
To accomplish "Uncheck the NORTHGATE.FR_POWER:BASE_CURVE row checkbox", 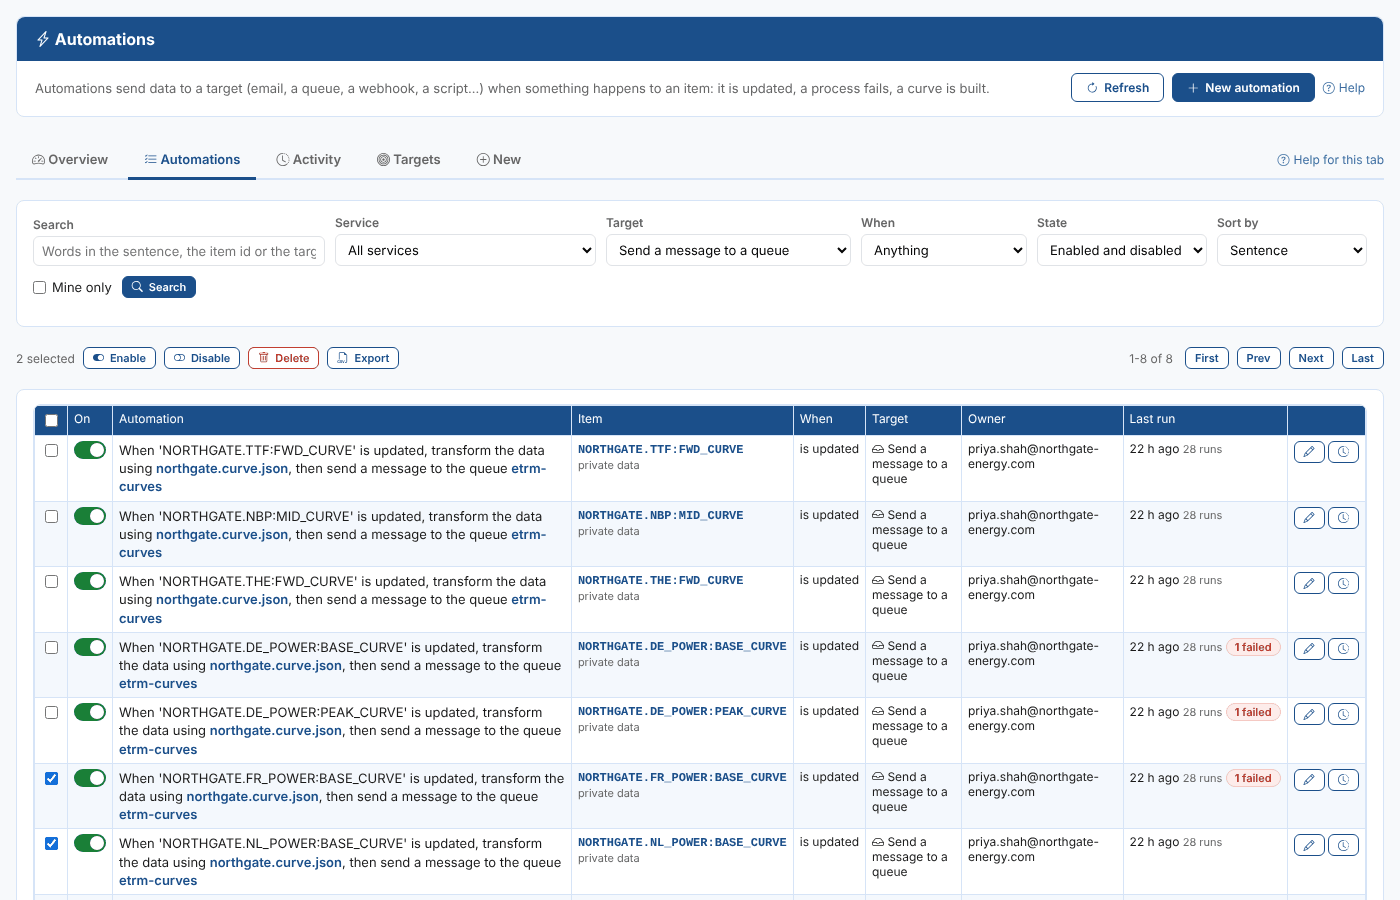I will pos(51,779).
